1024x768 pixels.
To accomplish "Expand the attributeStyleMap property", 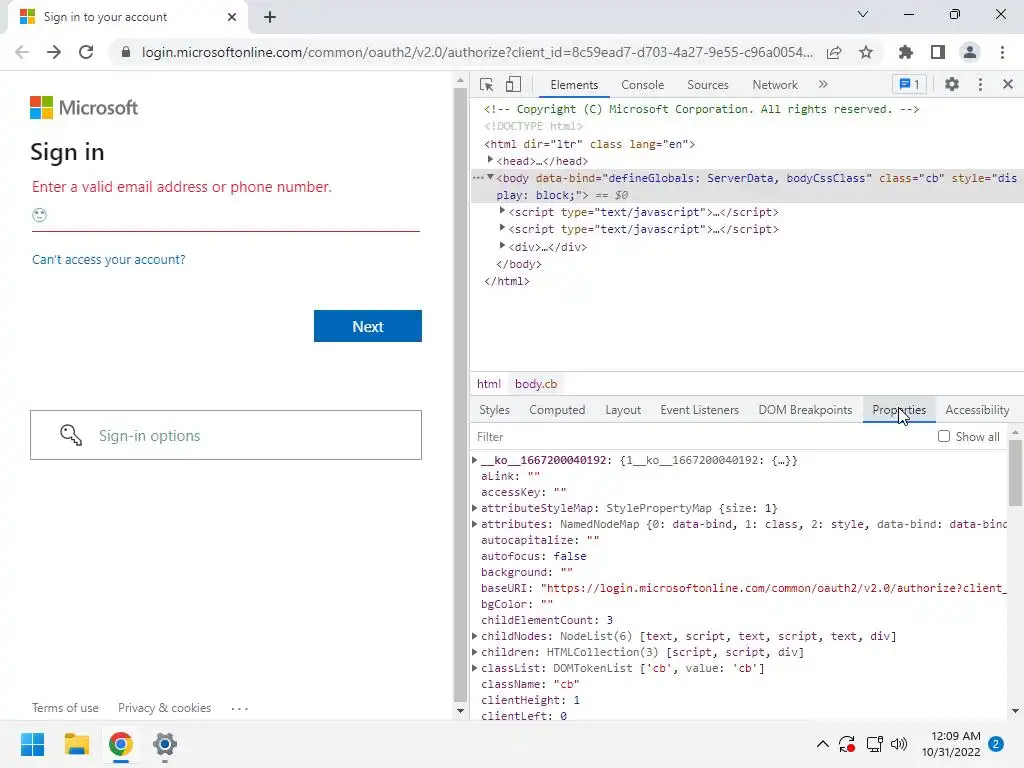I will (475, 507).
